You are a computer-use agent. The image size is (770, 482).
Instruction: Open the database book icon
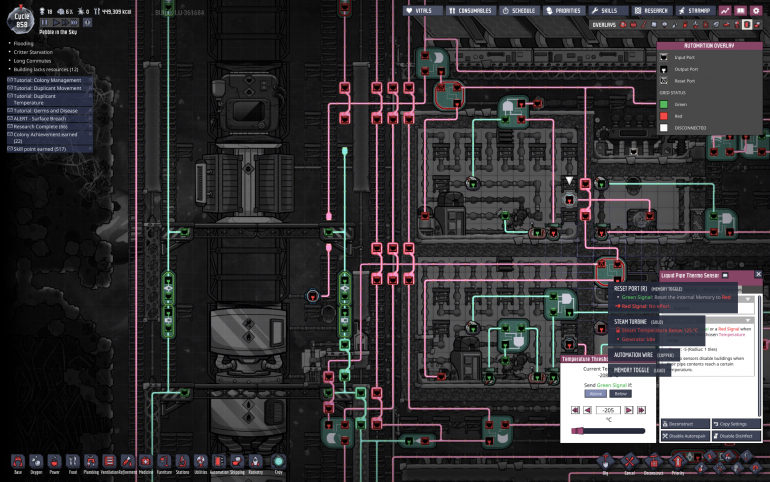click(740, 11)
